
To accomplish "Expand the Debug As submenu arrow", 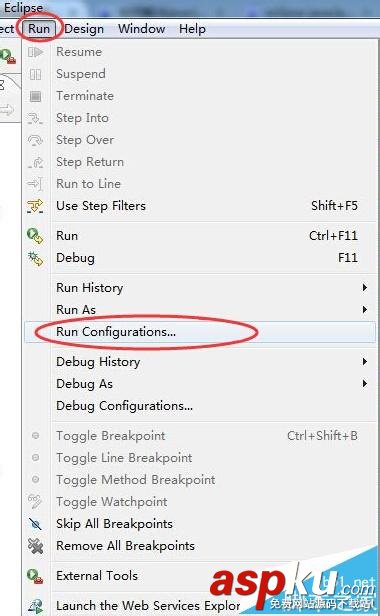I will (x=365, y=383).
